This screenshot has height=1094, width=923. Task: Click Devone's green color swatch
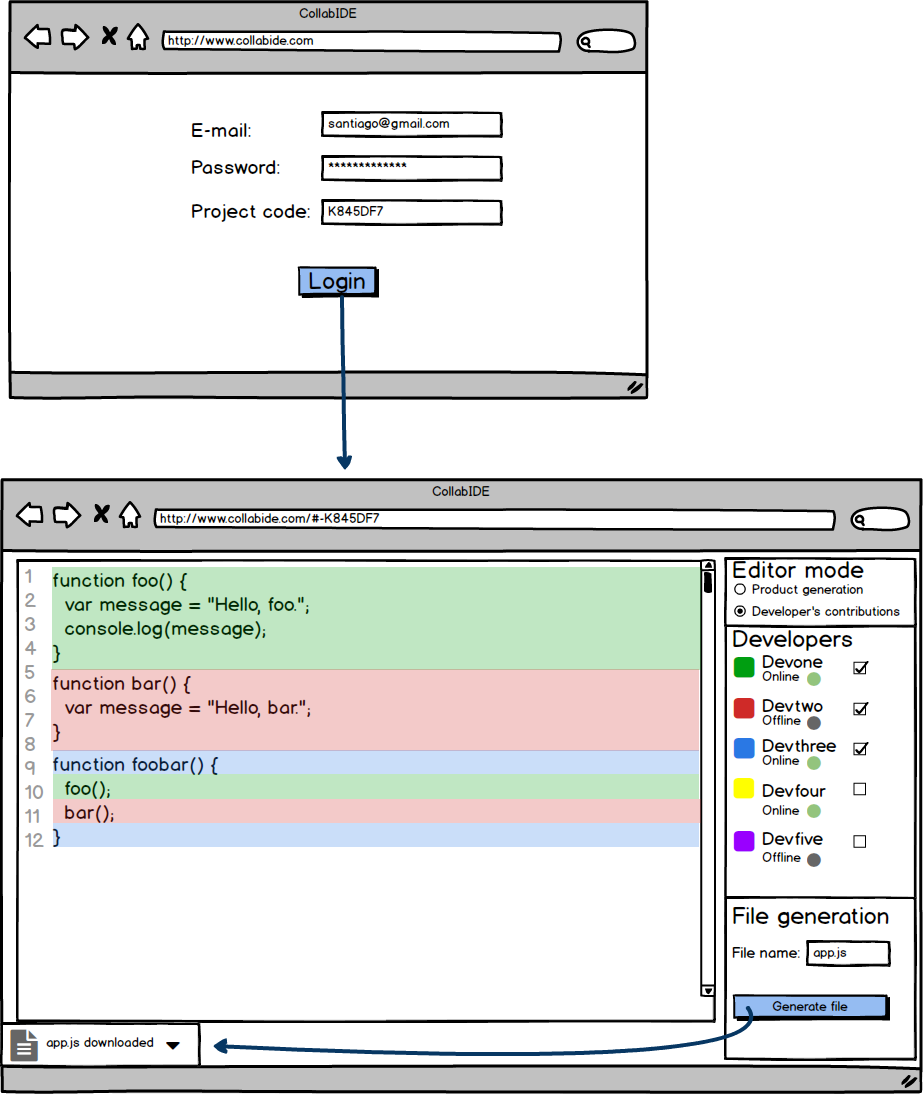point(744,667)
